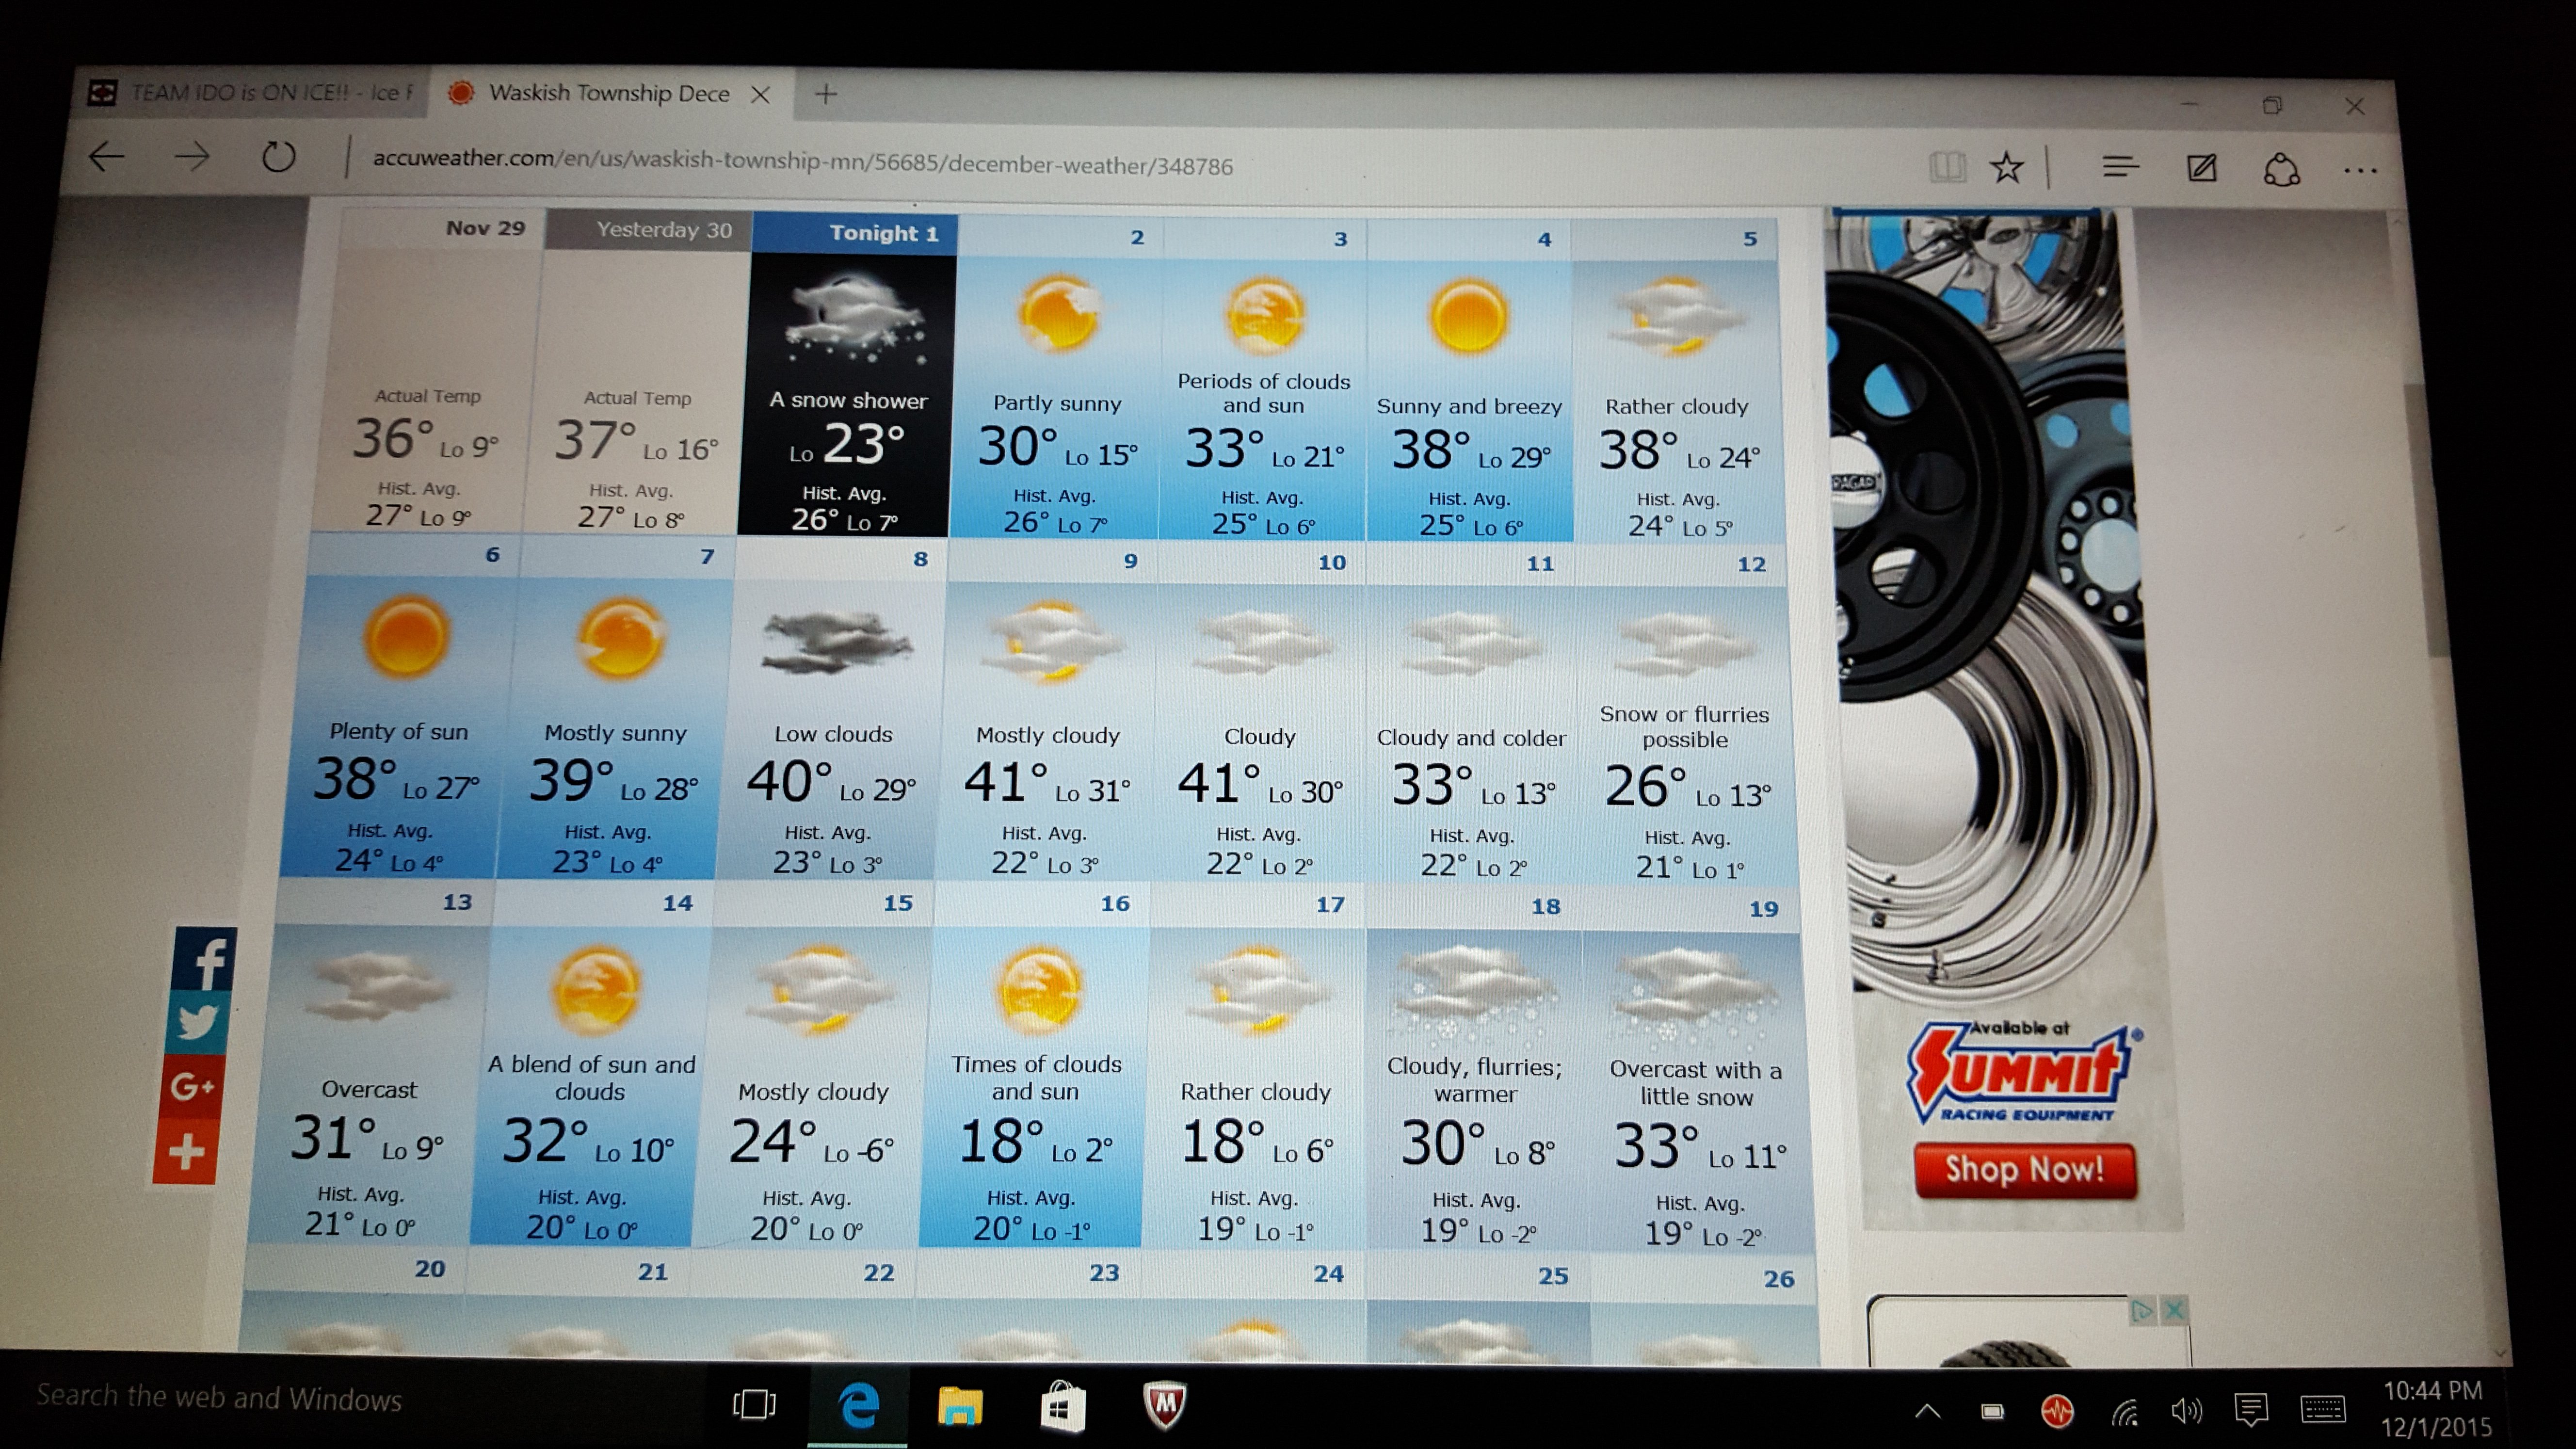Click the red heartbeat monitor tray icon

click(2057, 1411)
